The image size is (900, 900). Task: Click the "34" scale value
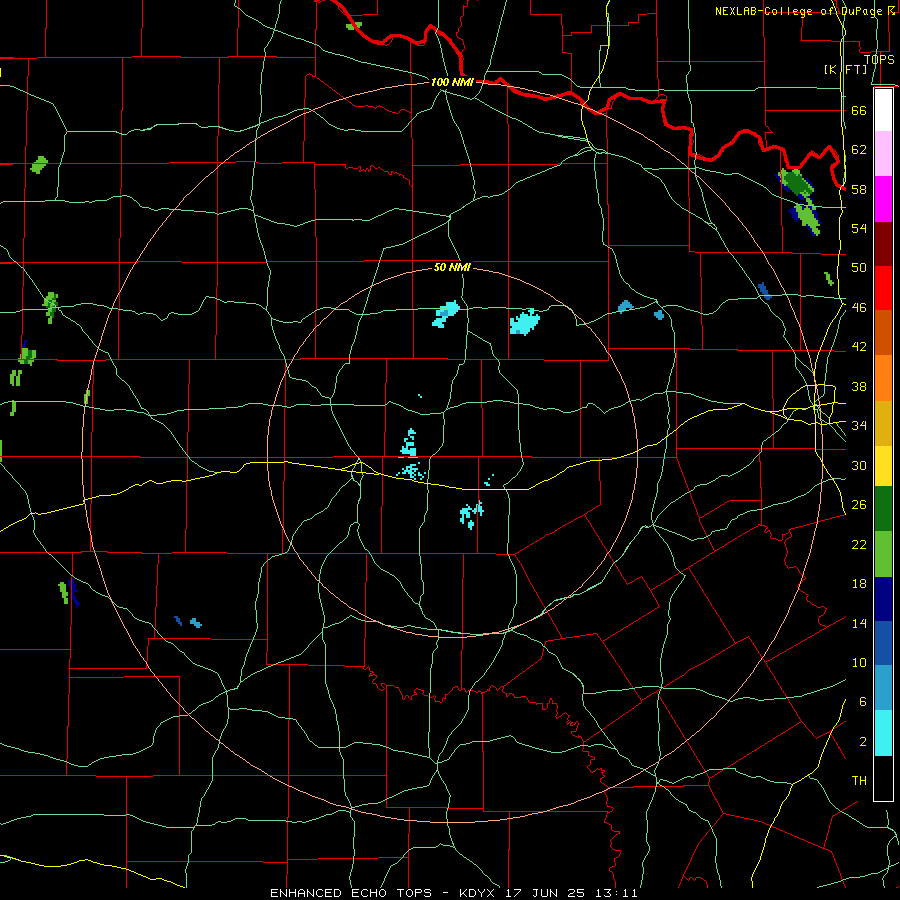tap(859, 426)
